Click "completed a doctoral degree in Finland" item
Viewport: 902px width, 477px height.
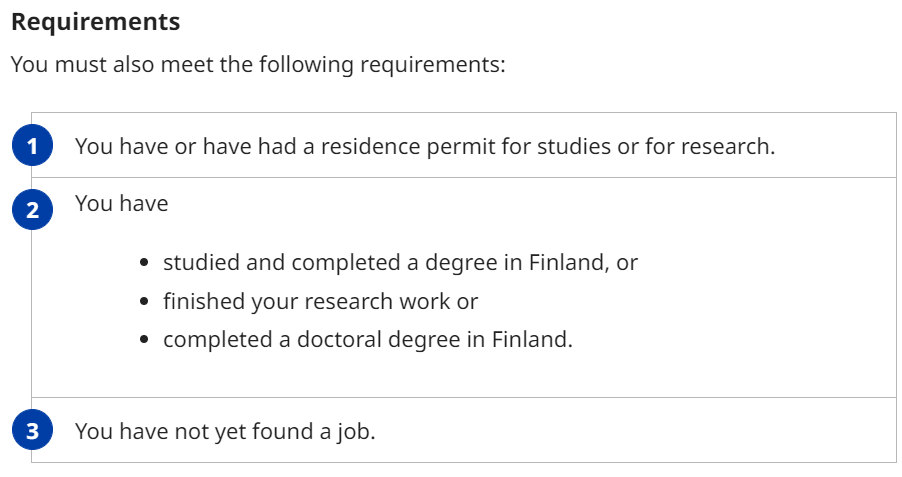[x=368, y=339]
